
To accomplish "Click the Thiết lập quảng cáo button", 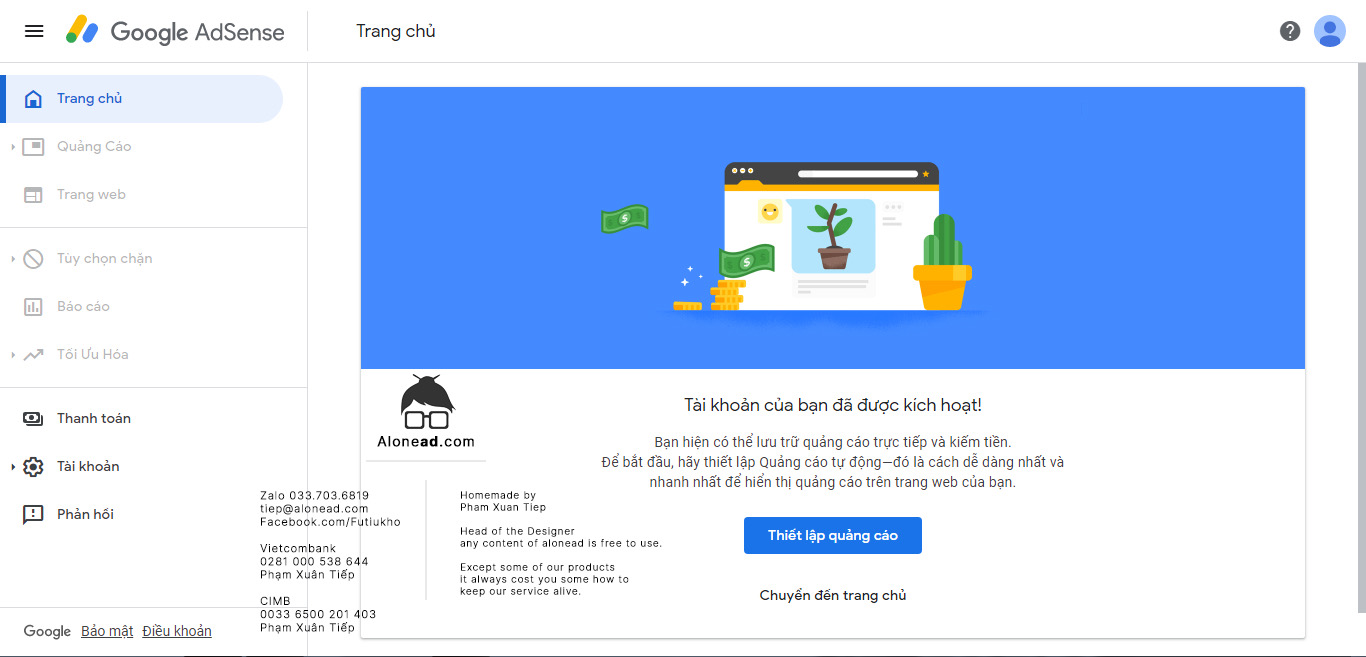I will (x=833, y=535).
